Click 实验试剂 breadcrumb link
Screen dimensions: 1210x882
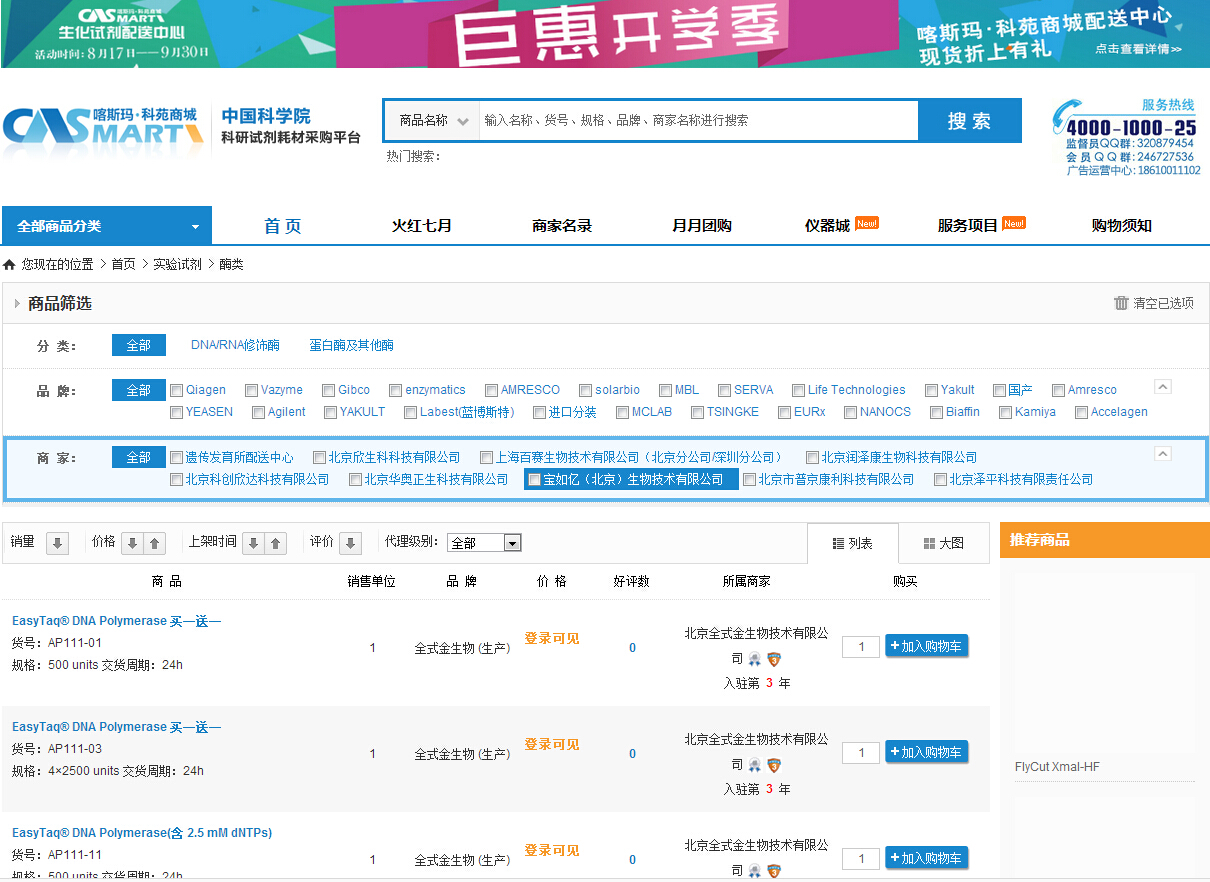click(177, 265)
